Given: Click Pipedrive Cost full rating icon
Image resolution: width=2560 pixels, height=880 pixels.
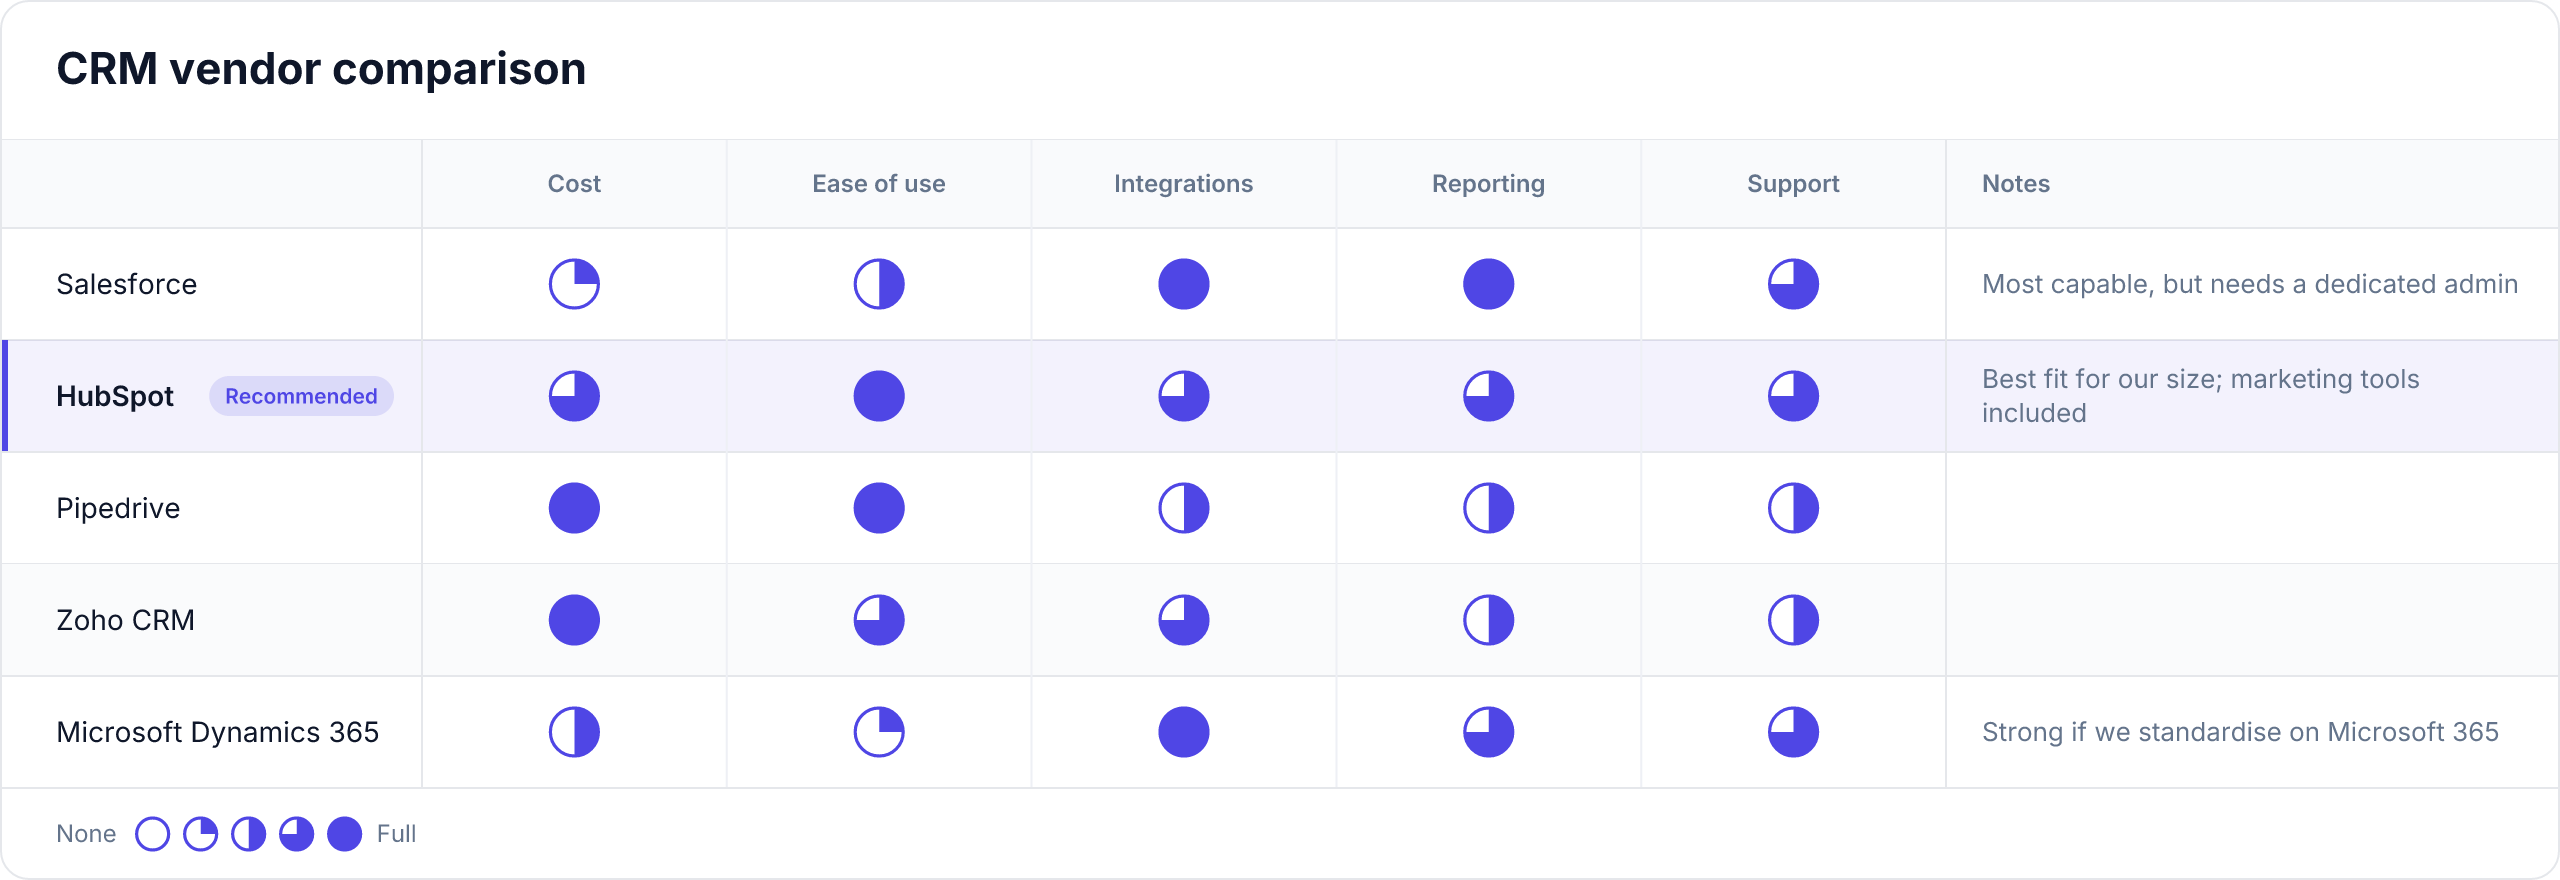Looking at the screenshot, I should pyautogui.click(x=574, y=508).
